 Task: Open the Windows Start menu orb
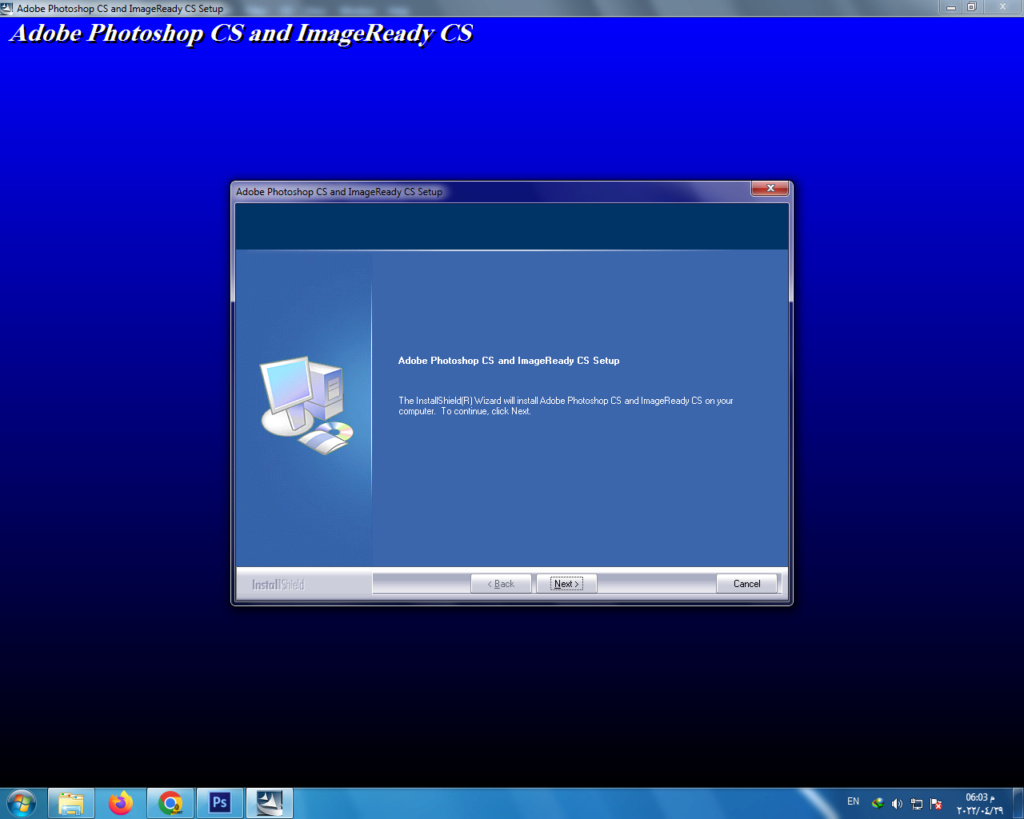click(22, 803)
